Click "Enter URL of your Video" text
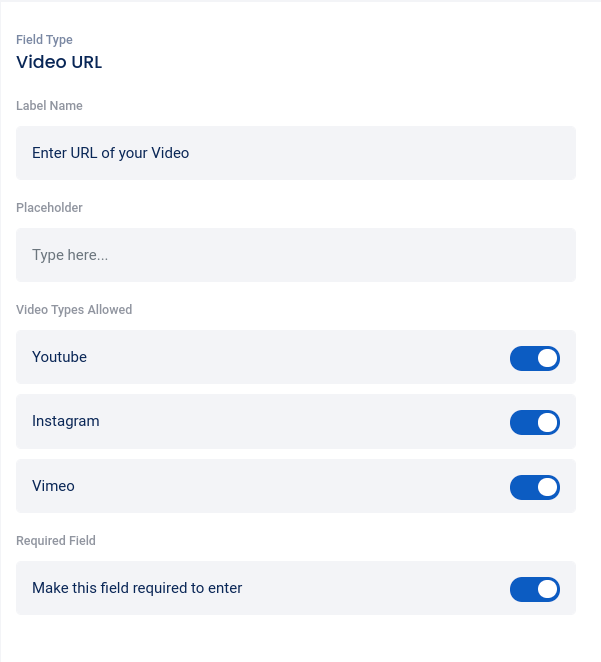601x662 pixels. 110,153
